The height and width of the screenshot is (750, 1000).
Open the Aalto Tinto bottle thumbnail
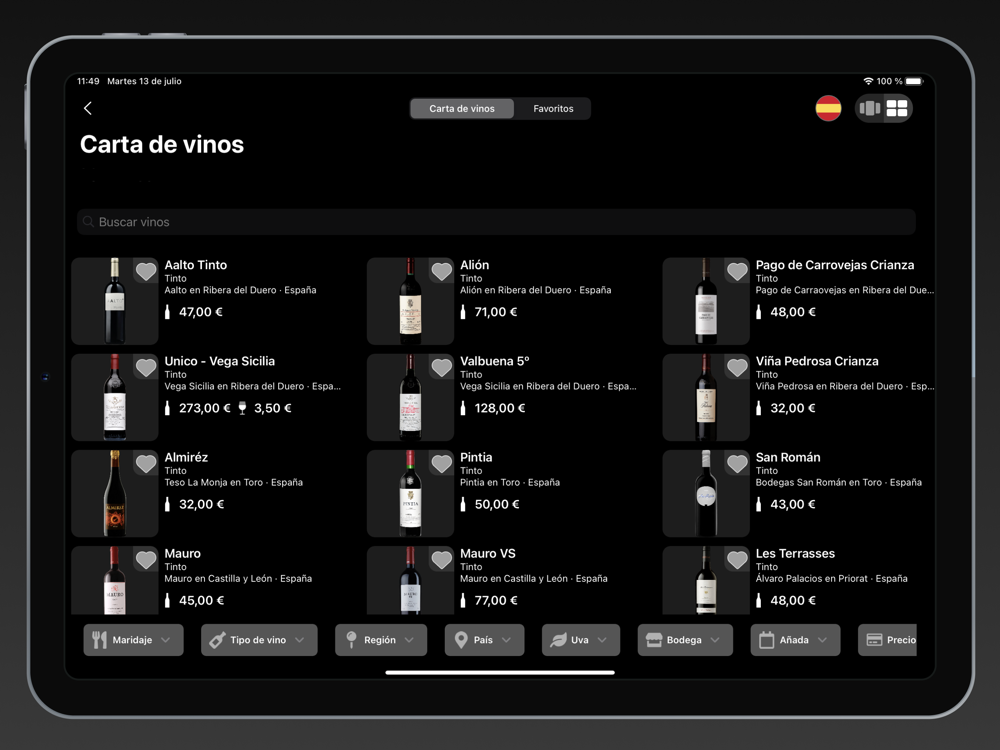[115, 301]
